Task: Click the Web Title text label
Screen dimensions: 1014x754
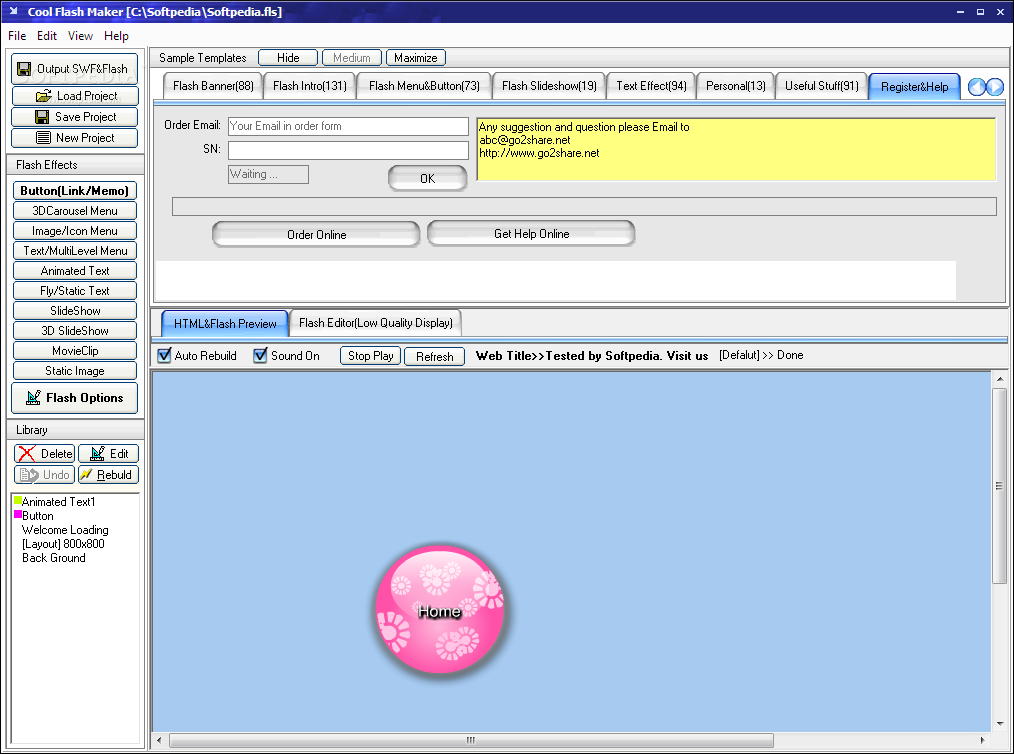Action: click(592, 356)
